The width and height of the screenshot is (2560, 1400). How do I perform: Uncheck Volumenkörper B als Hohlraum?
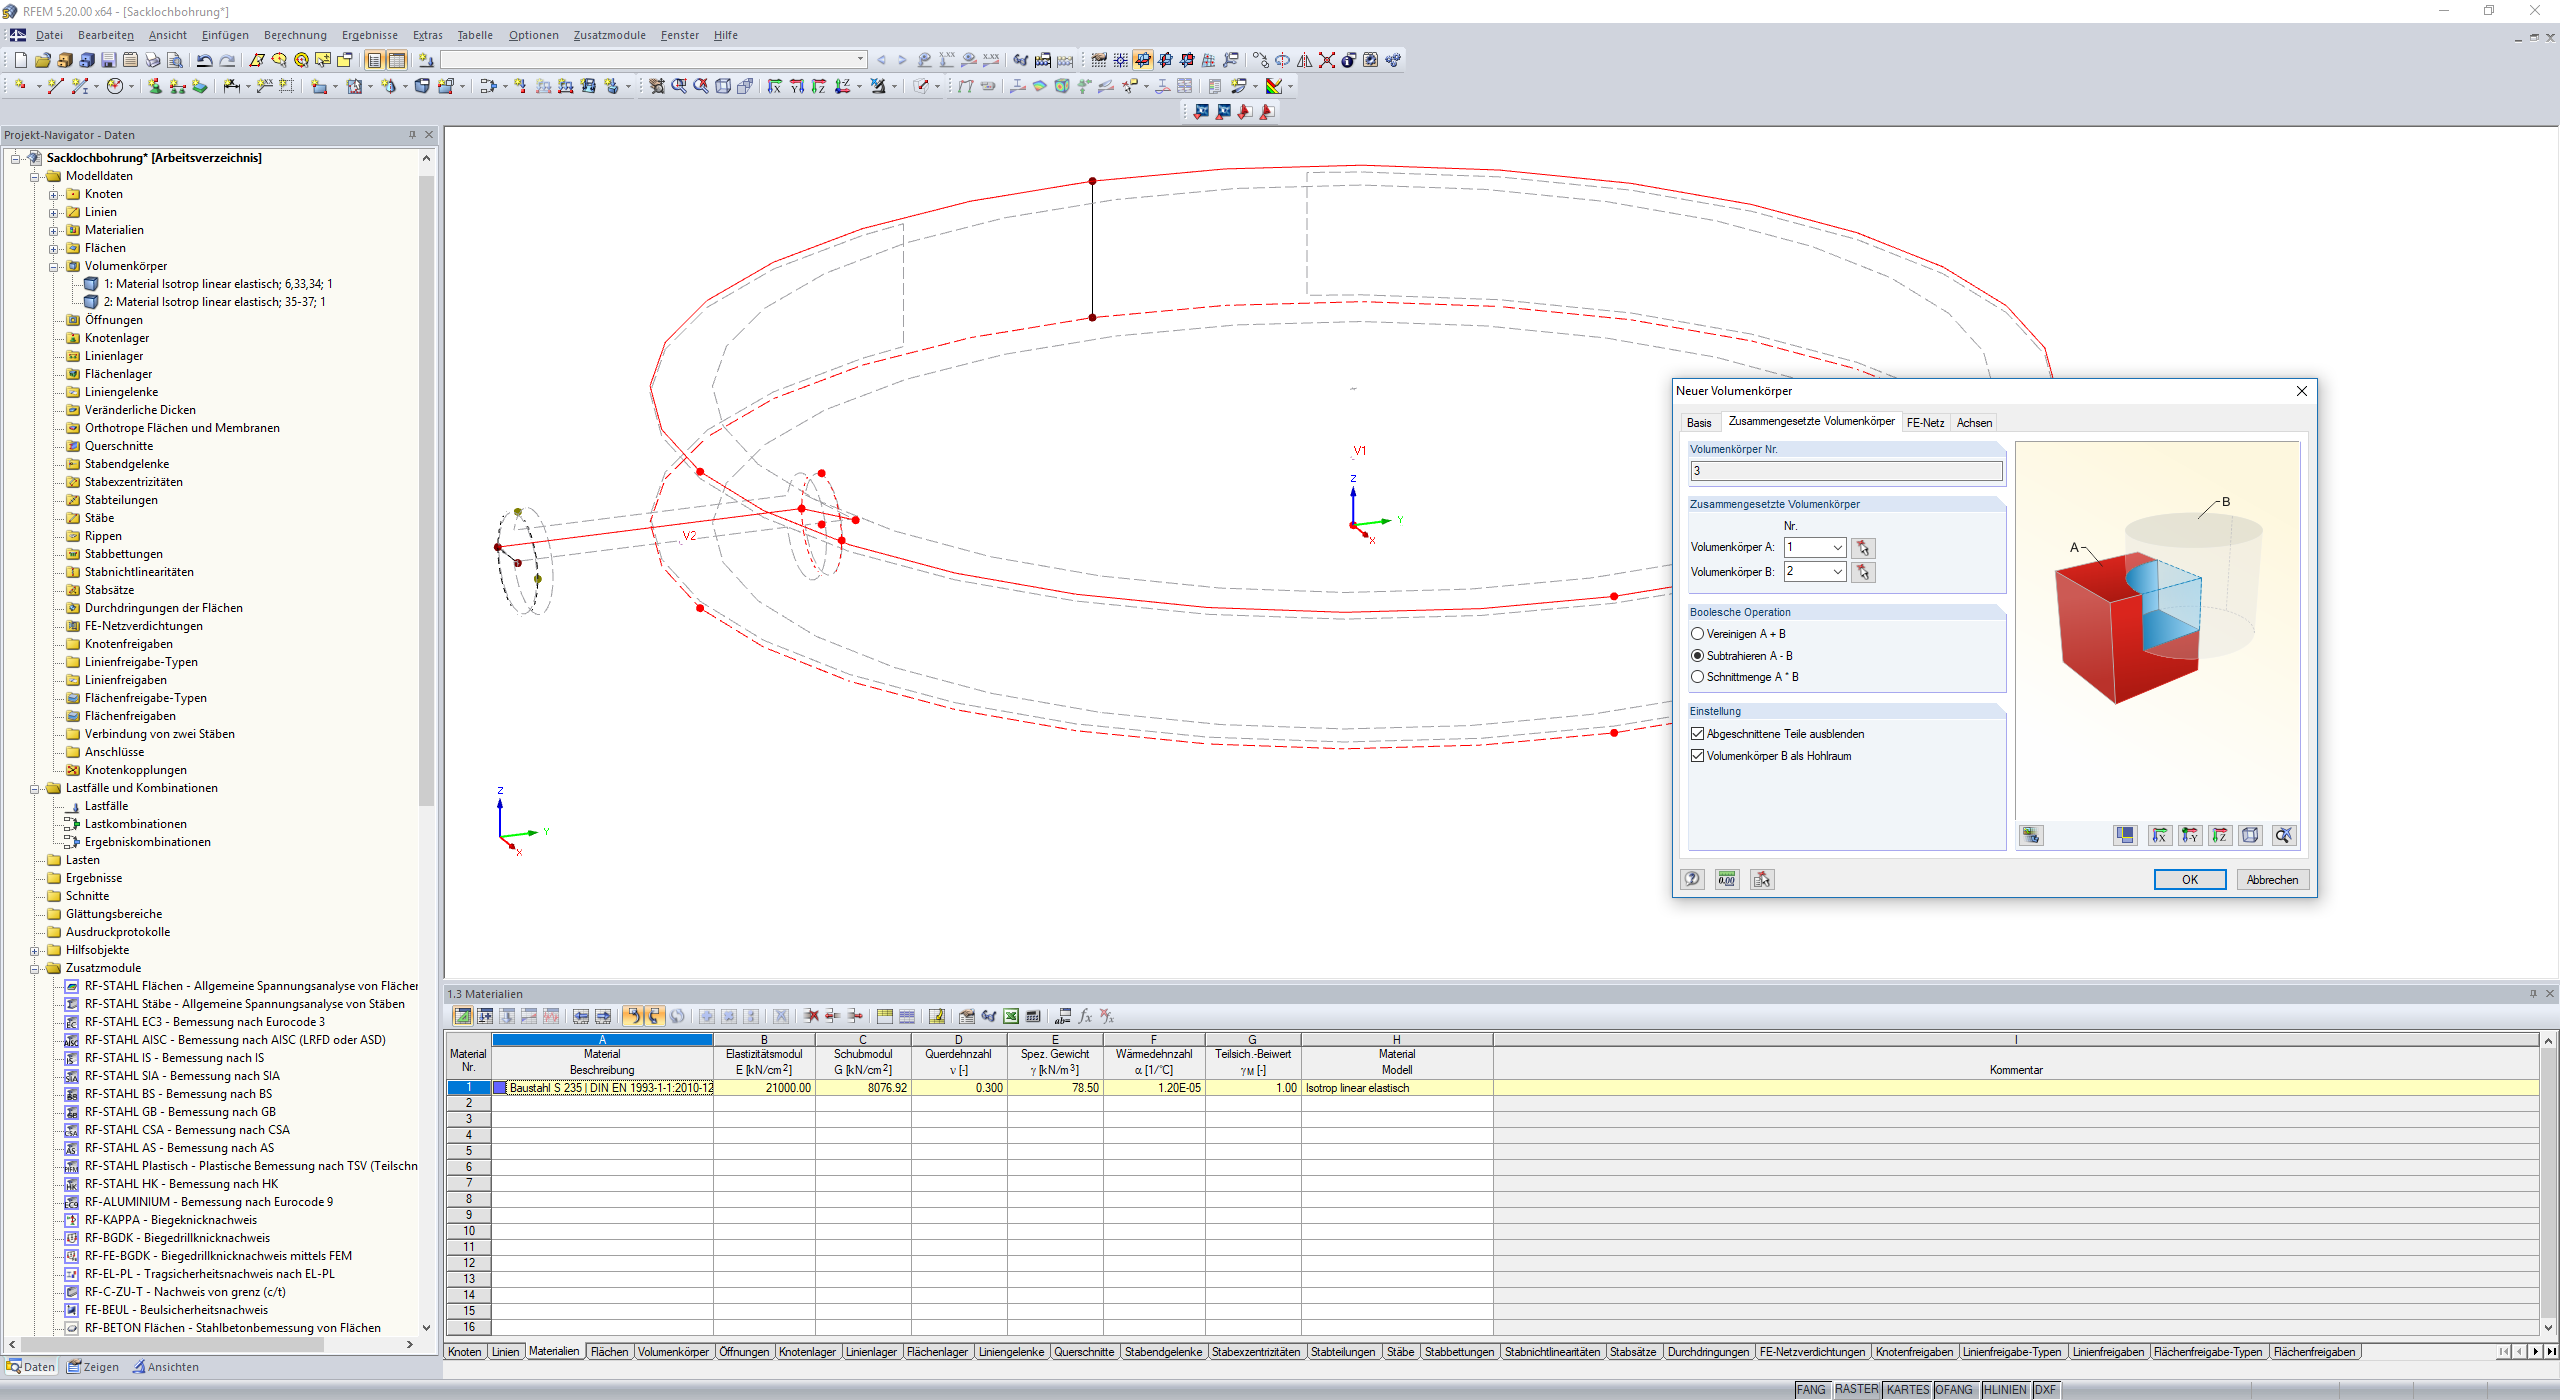coord(1697,756)
